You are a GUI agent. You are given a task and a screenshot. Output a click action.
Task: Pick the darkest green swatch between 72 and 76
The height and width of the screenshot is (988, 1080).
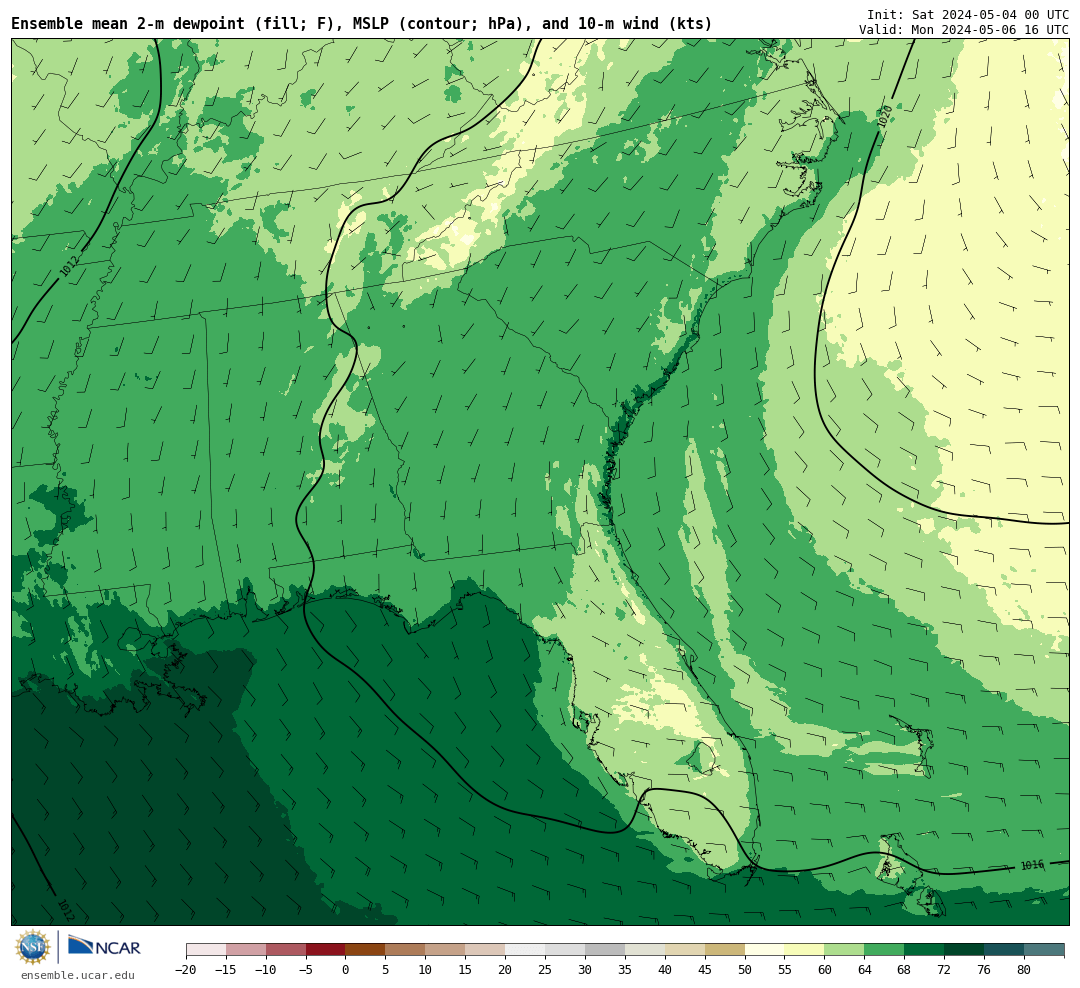(964, 950)
